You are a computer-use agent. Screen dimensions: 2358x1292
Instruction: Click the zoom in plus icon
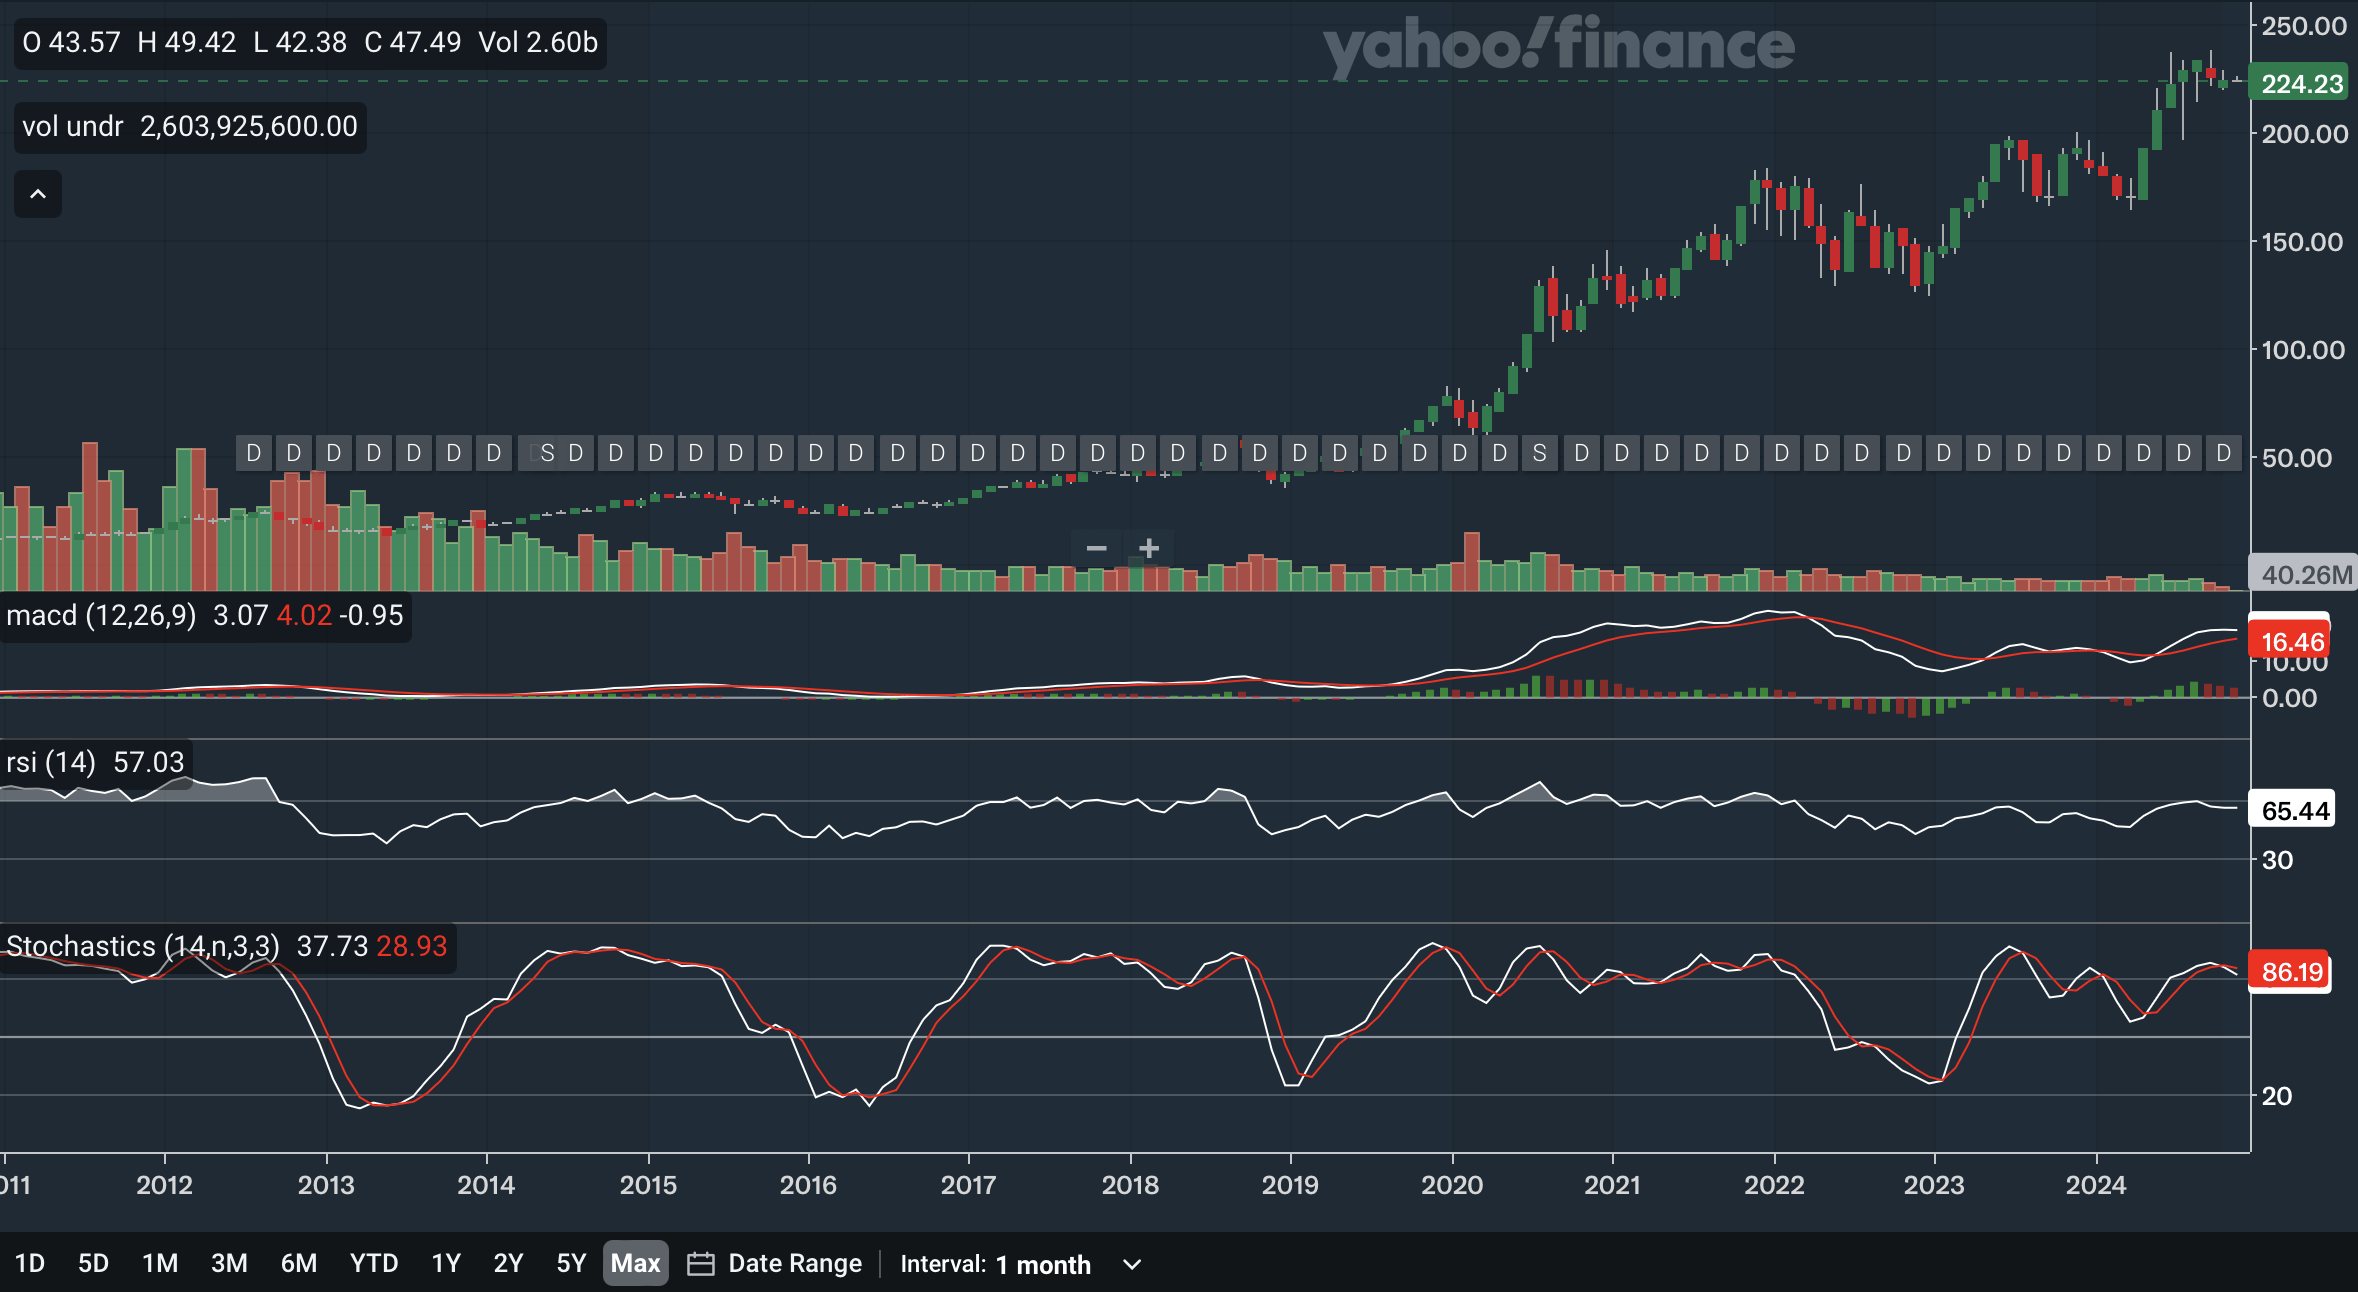point(1149,548)
